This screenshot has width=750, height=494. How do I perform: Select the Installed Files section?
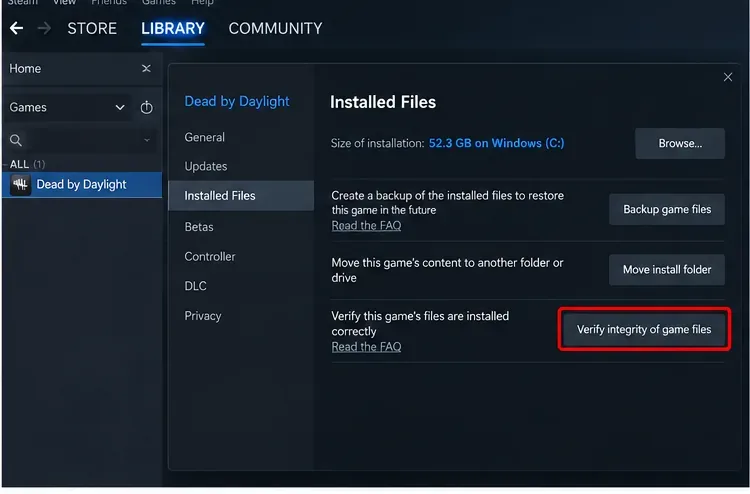(x=241, y=196)
